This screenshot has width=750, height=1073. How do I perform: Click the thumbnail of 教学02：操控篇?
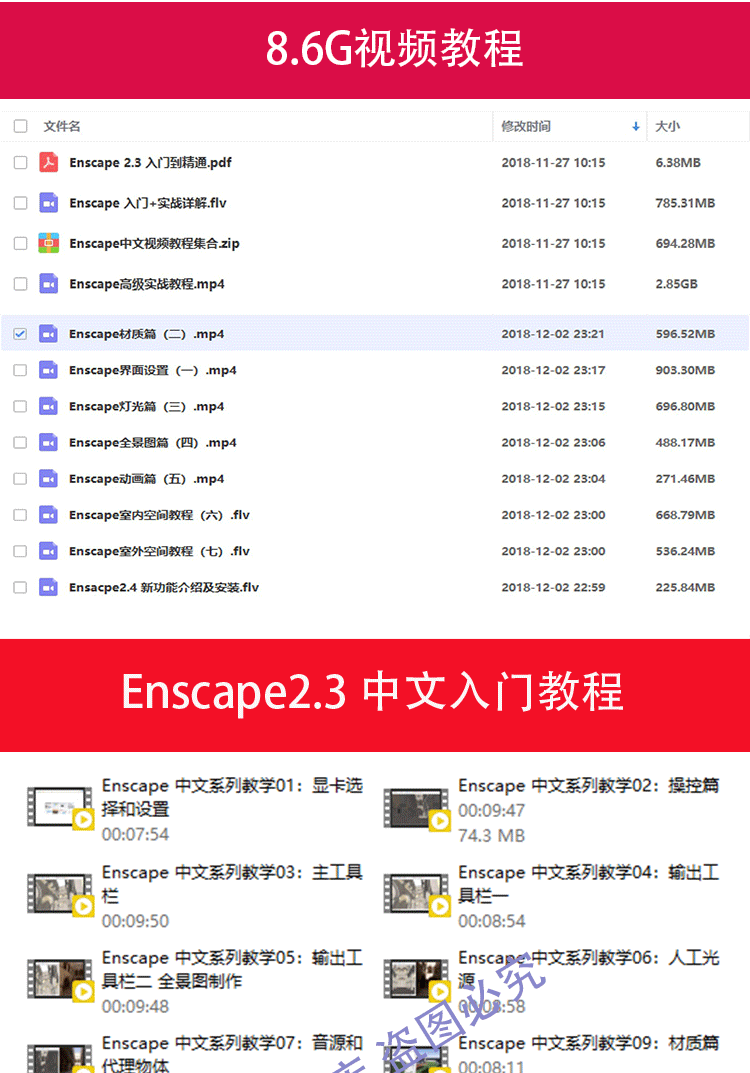(416, 808)
